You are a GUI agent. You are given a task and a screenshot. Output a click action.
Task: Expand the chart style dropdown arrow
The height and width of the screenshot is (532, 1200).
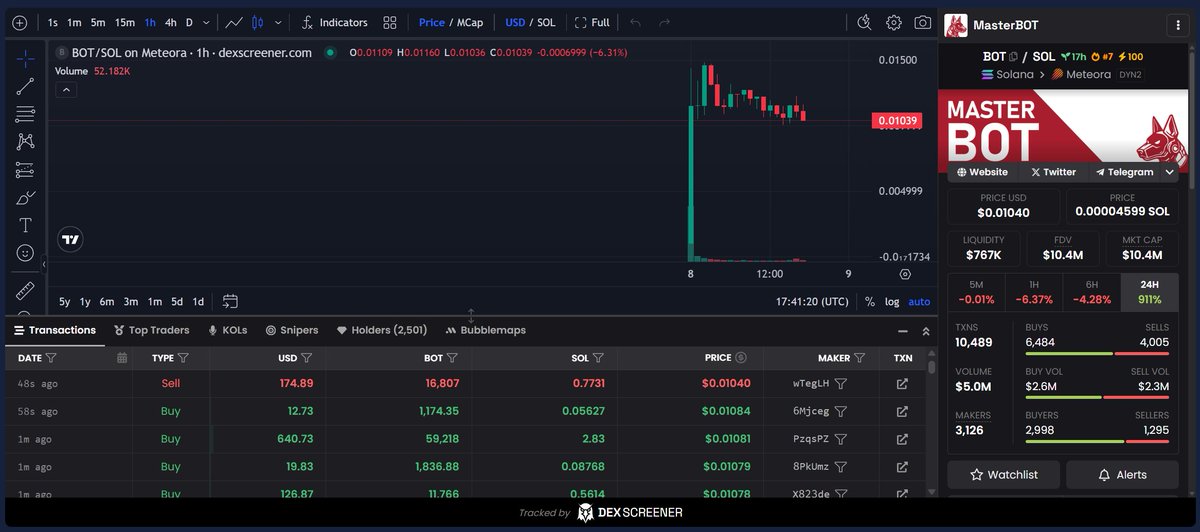pos(278,22)
